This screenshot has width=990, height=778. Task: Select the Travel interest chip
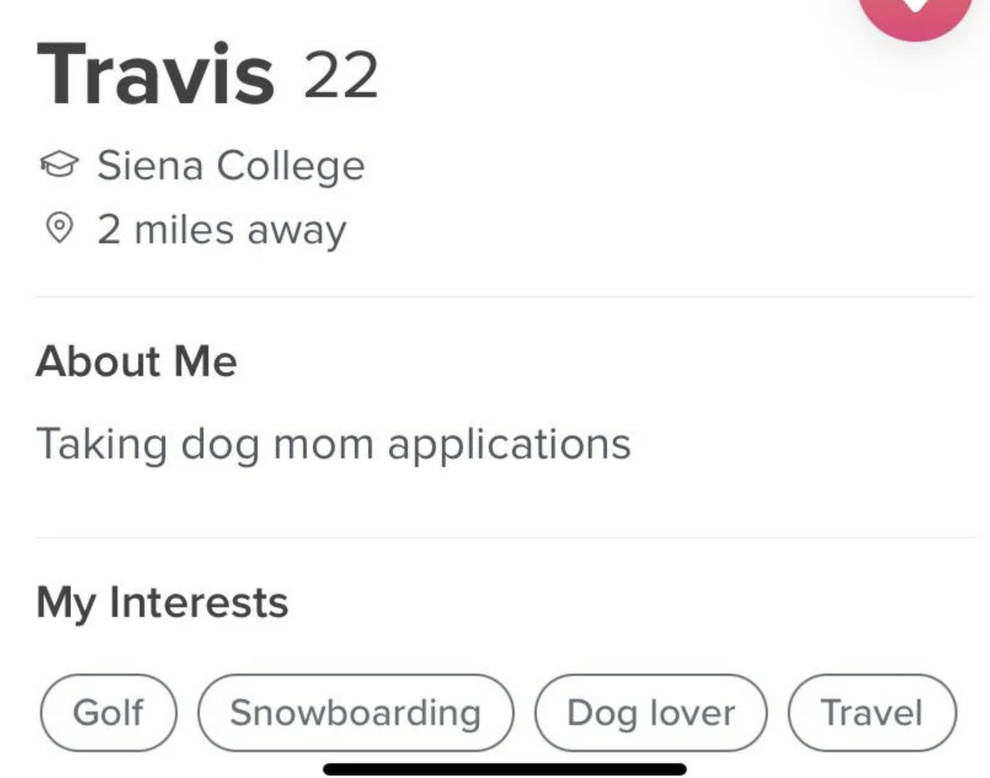[870, 712]
